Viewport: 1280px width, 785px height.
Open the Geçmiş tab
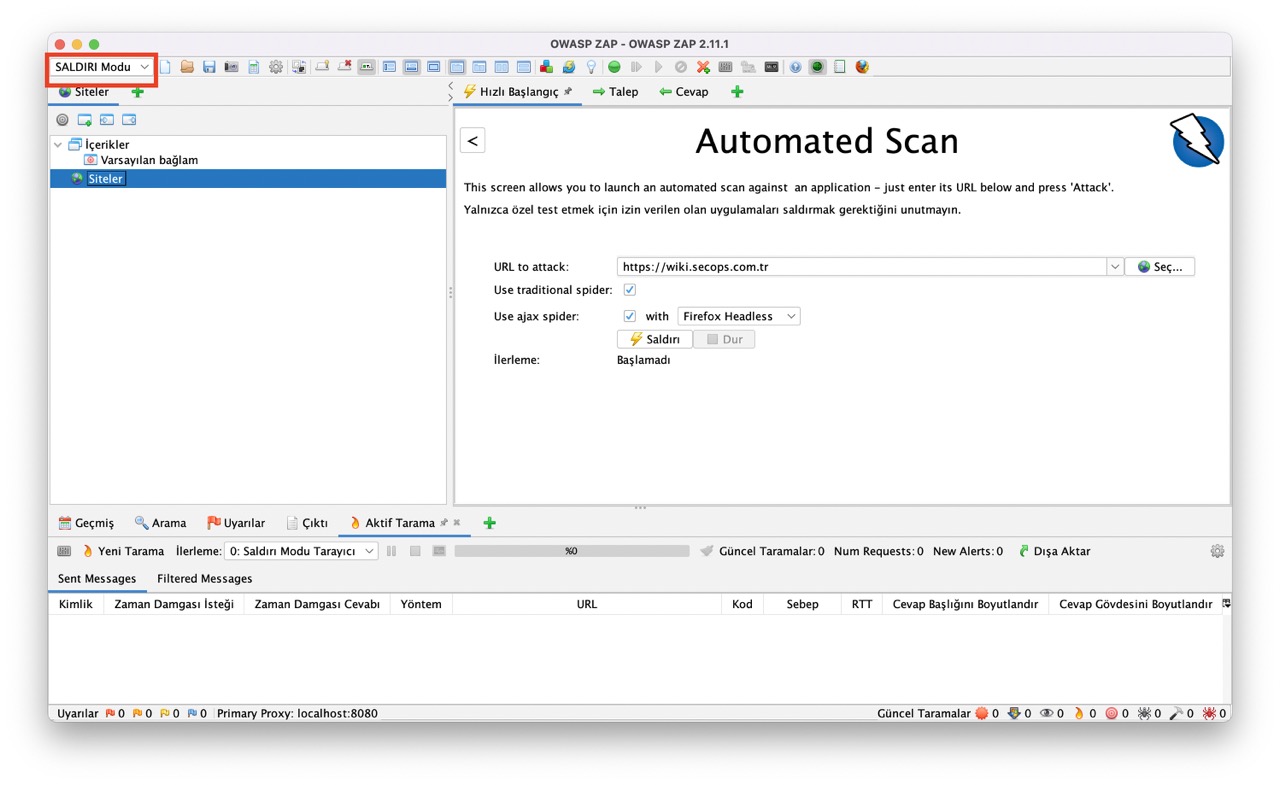click(x=86, y=523)
